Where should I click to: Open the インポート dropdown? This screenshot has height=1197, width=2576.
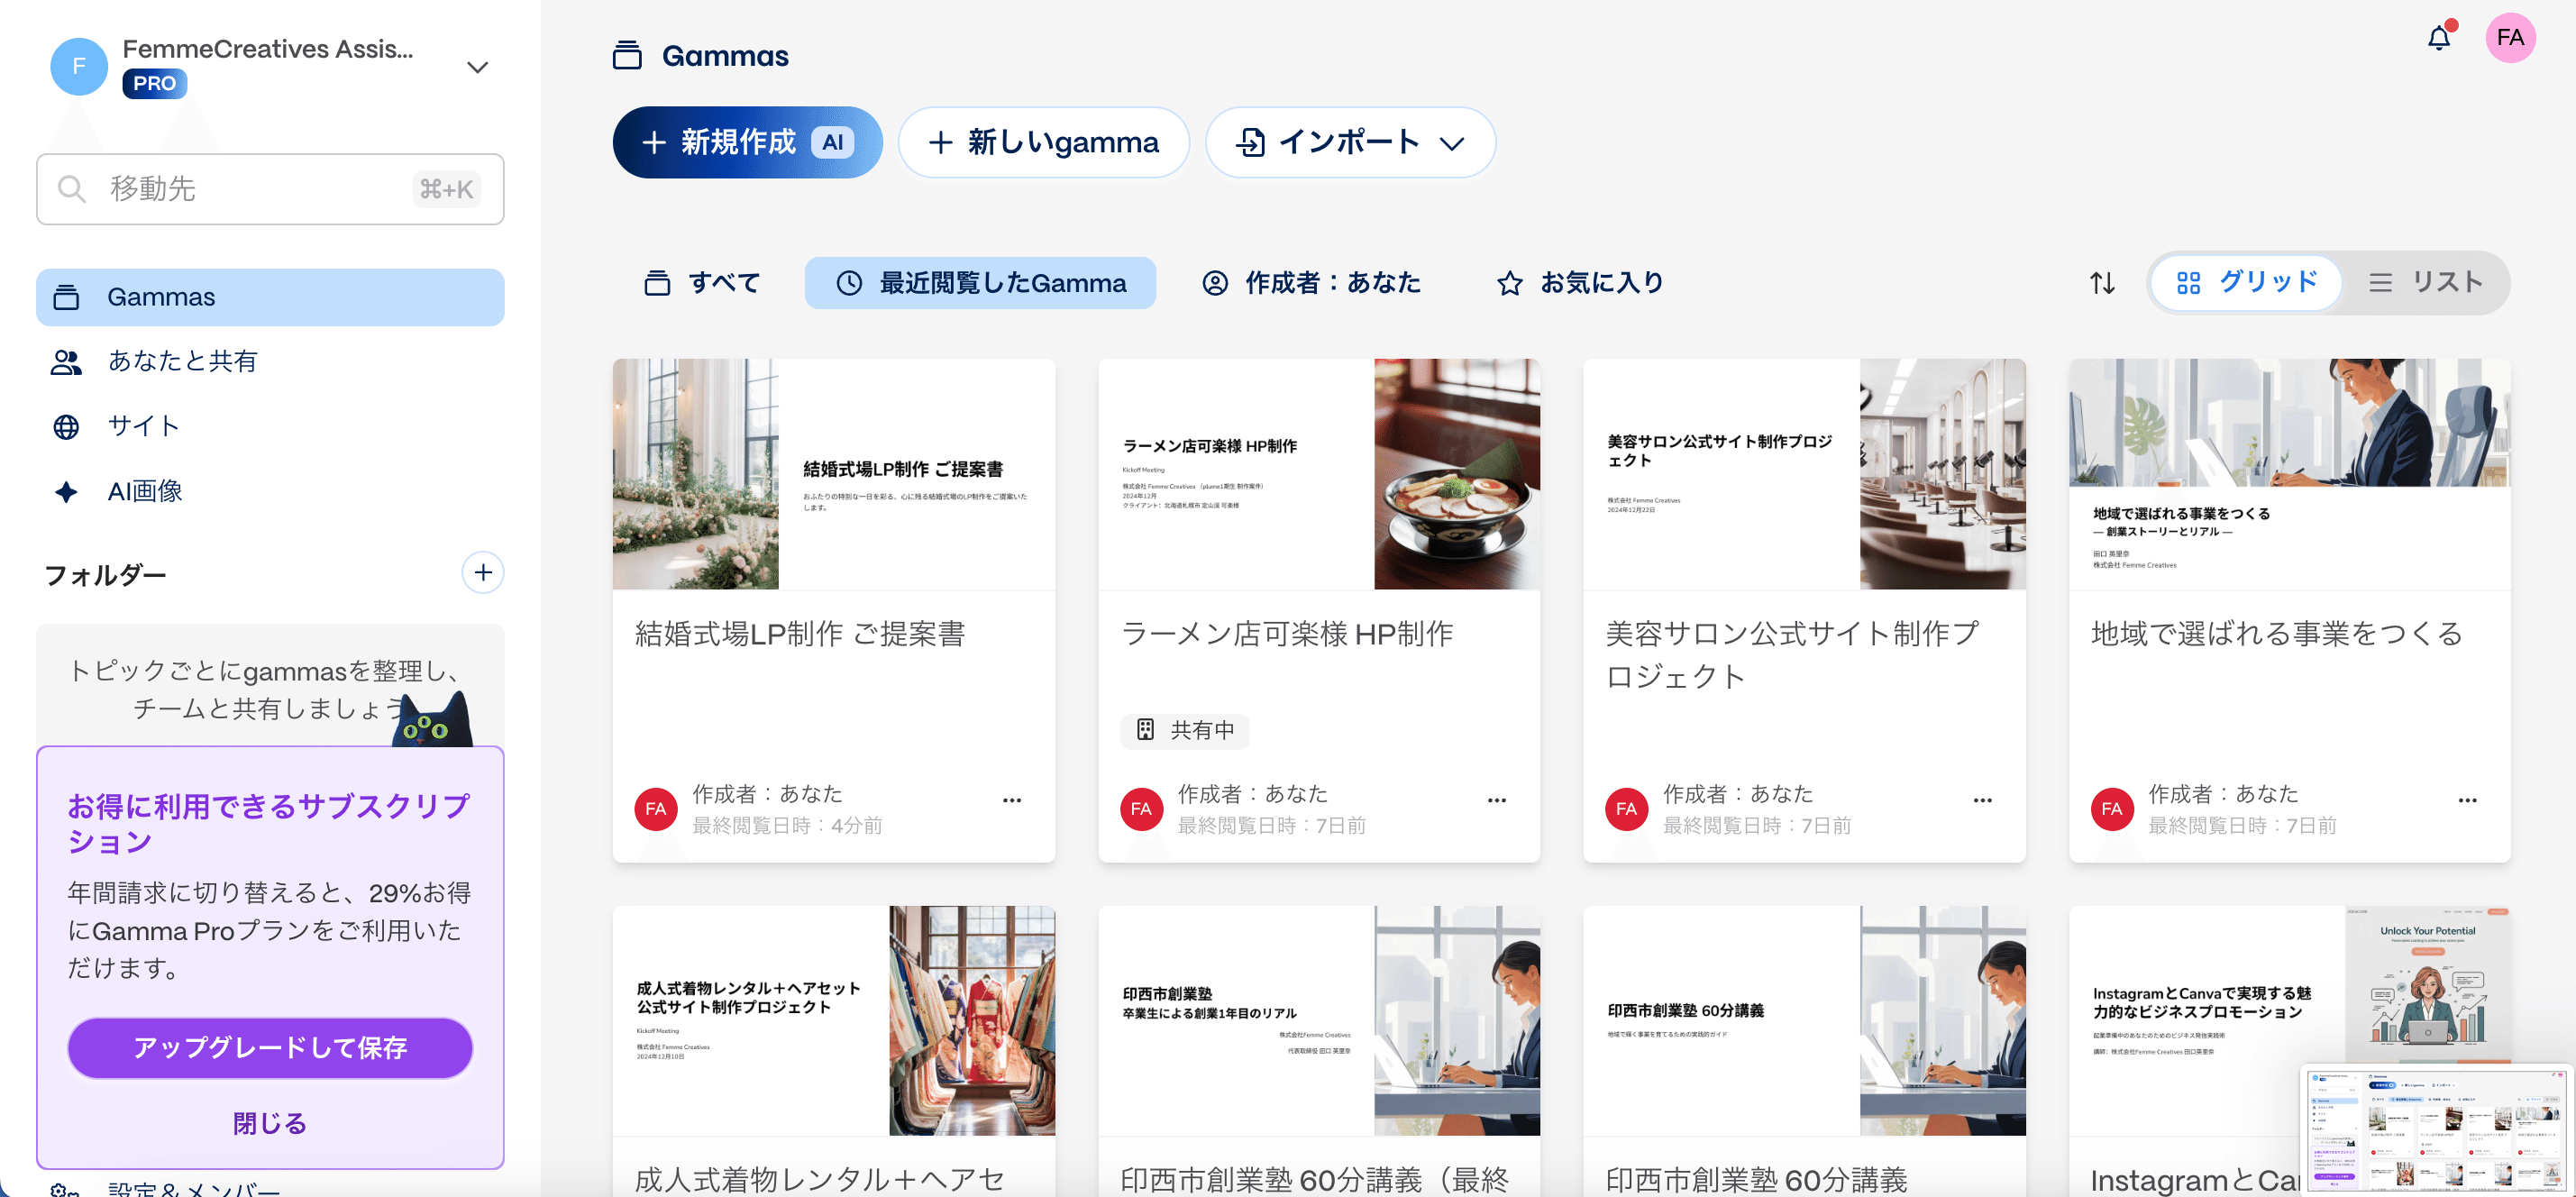[1350, 143]
